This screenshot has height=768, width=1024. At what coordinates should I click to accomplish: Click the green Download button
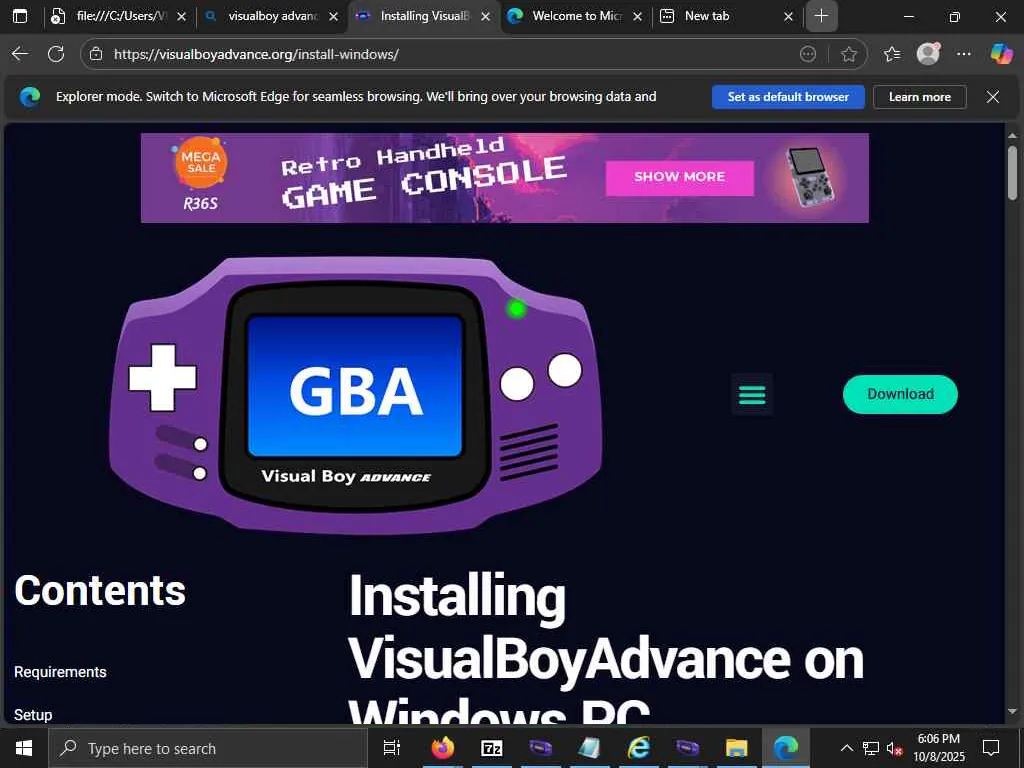tap(900, 394)
